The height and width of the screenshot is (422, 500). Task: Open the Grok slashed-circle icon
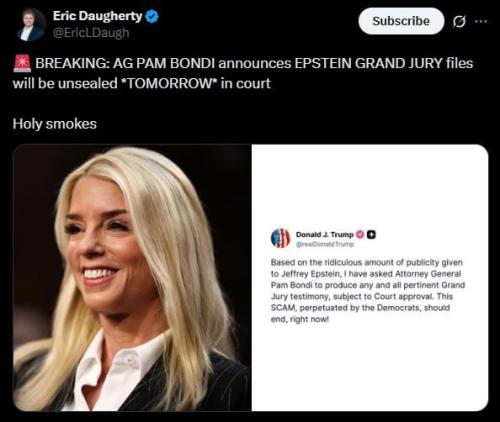click(x=459, y=22)
